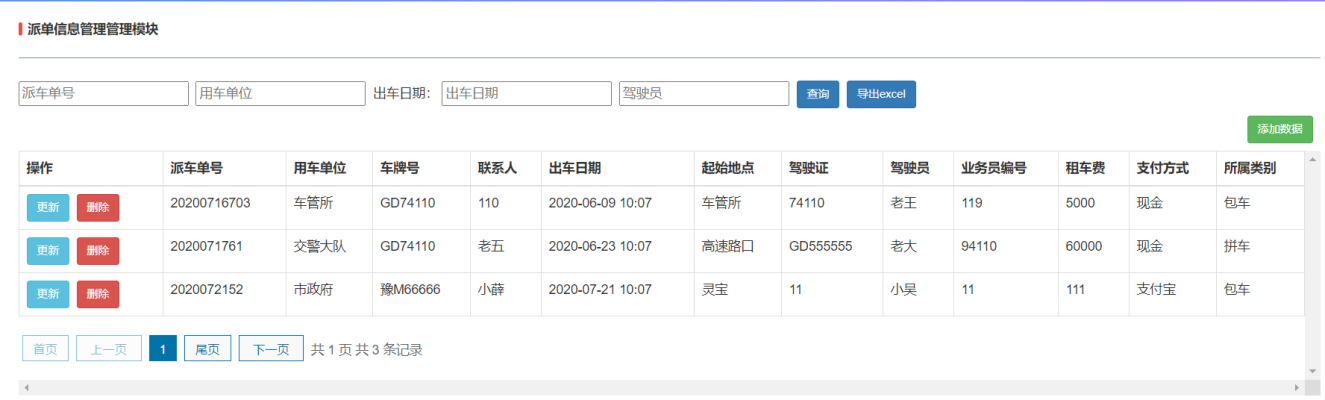Update the 交警大队 row record

tap(48, 251)
